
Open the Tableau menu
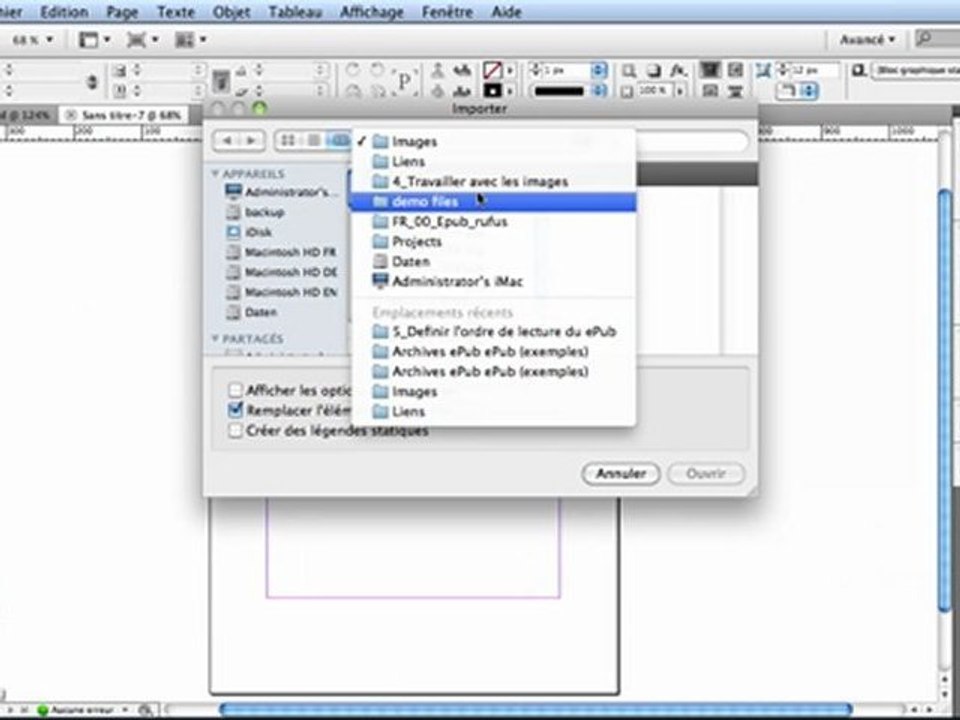(294, 12)
